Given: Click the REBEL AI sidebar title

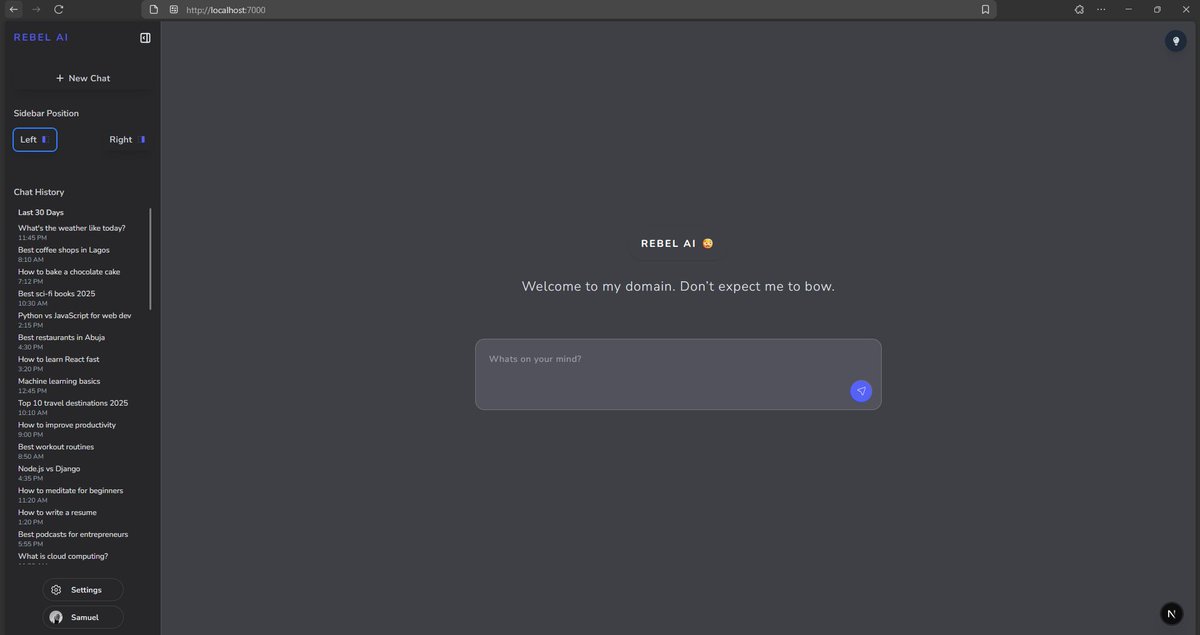Looking at the screenshot, I should [x=40, y=37].
